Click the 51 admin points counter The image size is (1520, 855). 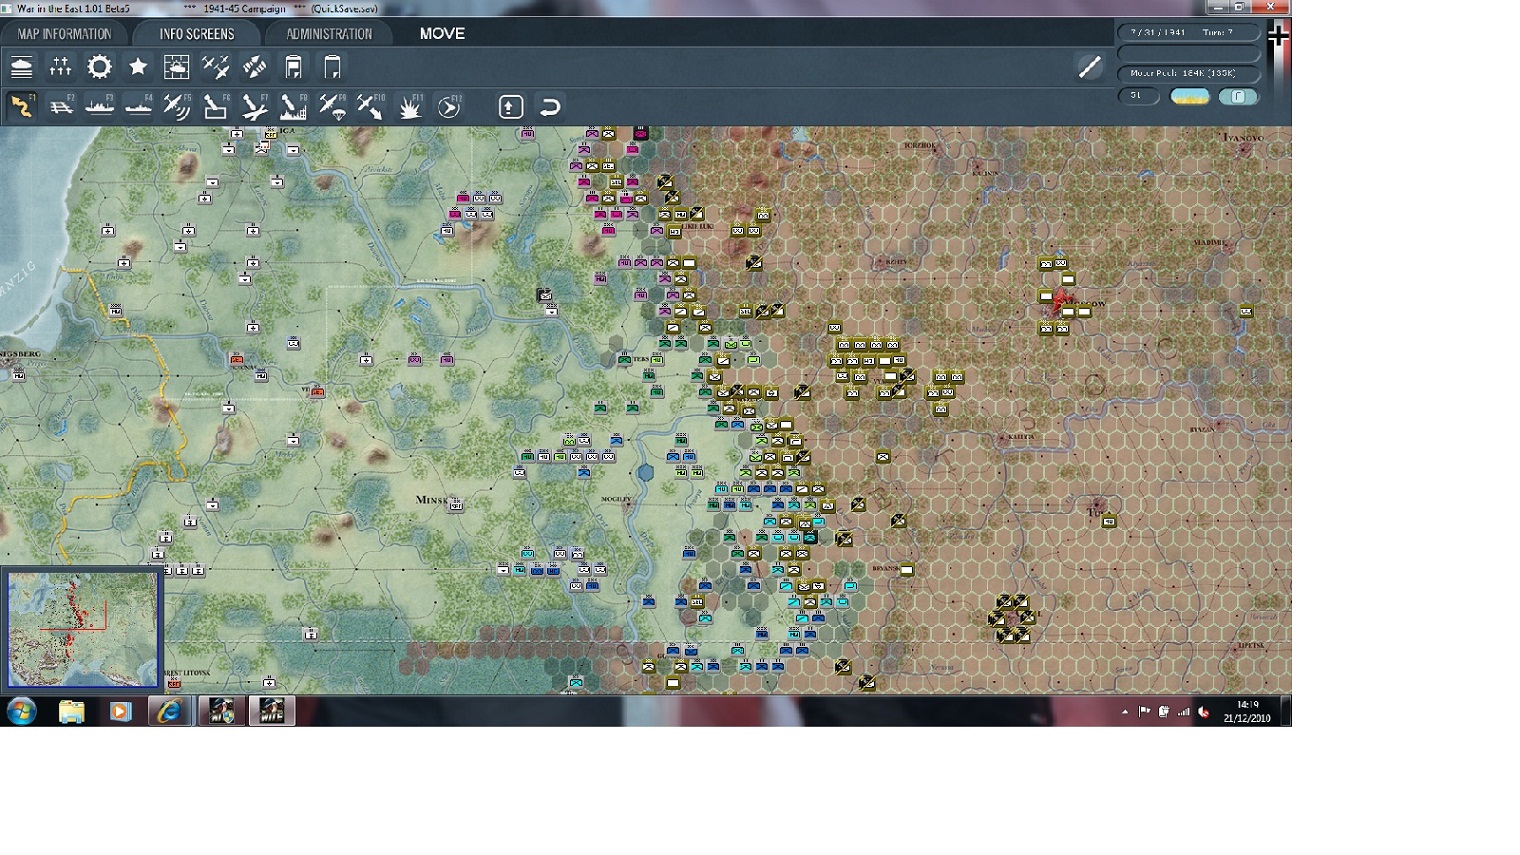click(1137, 96)
